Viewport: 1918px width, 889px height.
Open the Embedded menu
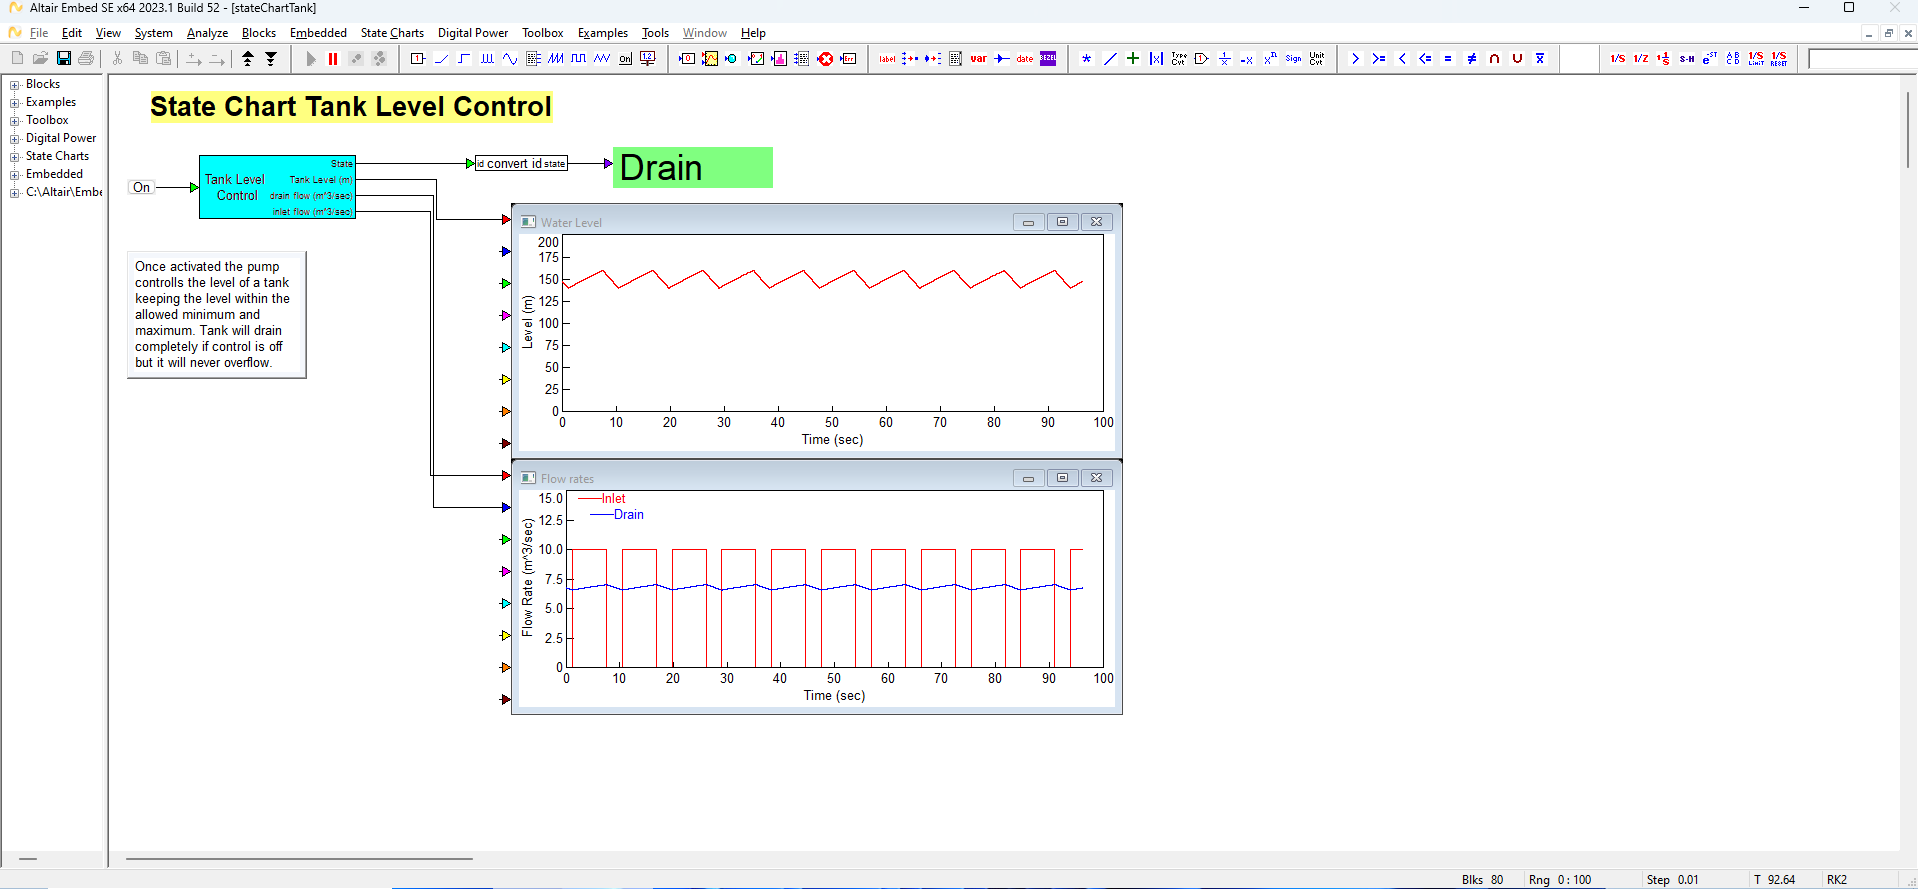[318, 33]
